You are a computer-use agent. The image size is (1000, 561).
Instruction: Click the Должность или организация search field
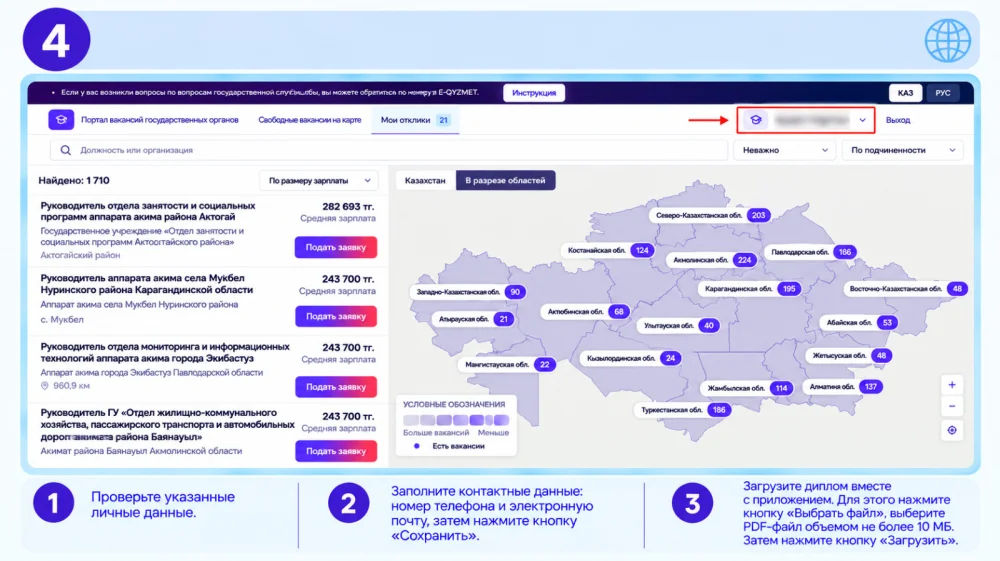point(389,150)
